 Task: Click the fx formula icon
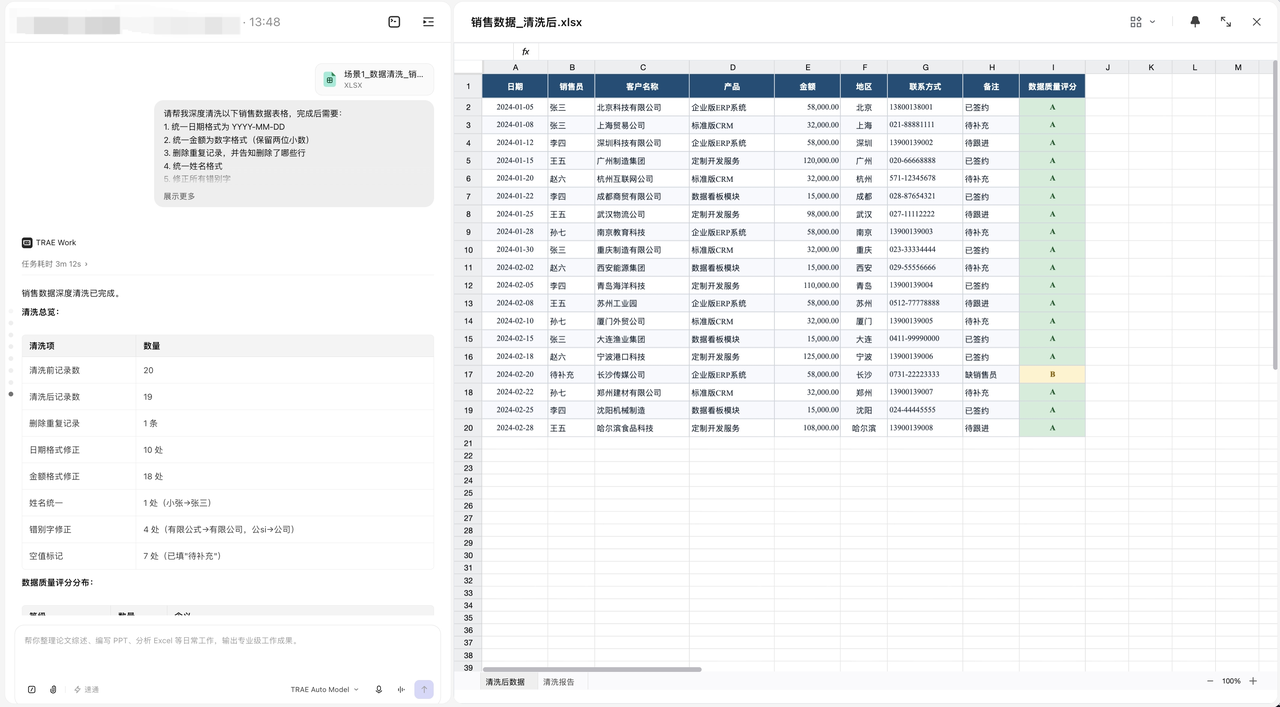click(526, 52)
